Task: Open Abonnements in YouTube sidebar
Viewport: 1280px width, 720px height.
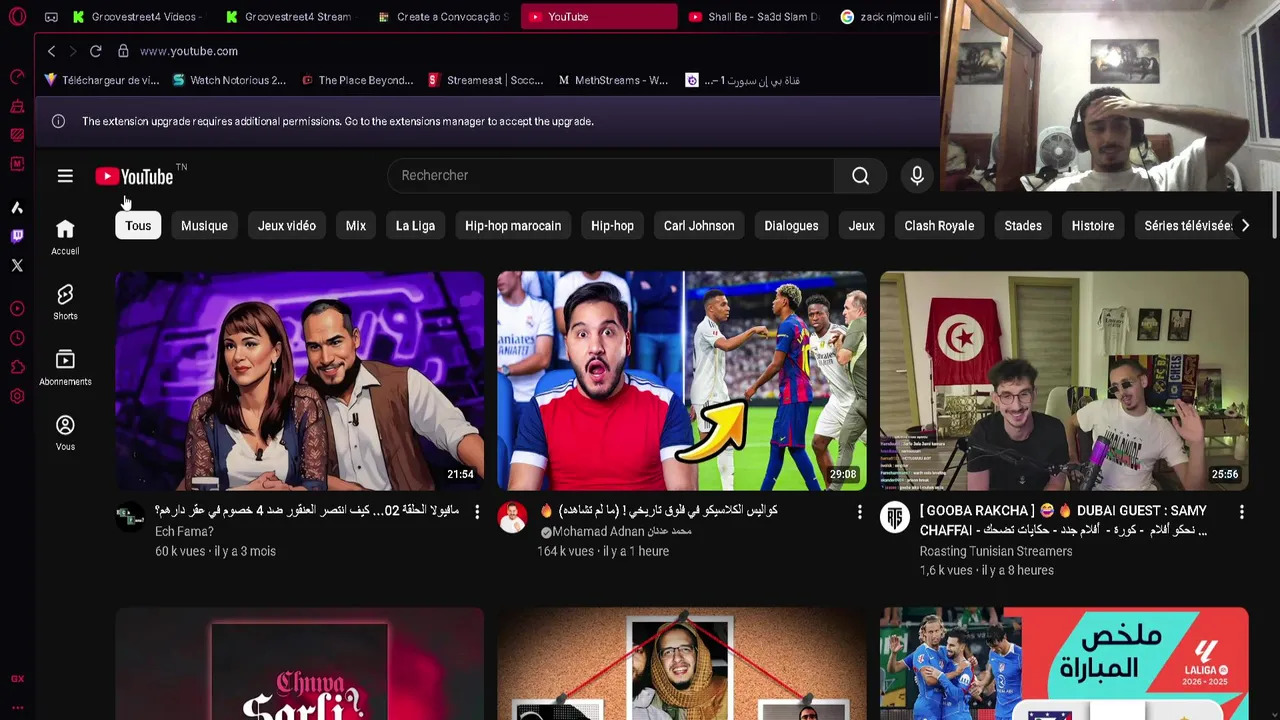Action: (65, 367)
